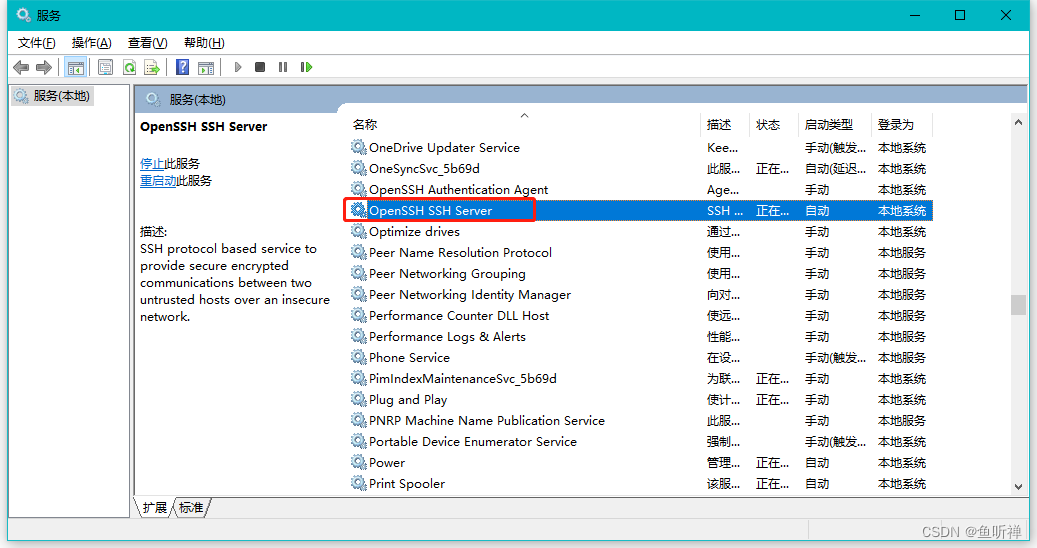Sort by the 状态 column header
The width and height of the screenshot is (1037, 548).
pyautogui.click(x=768, y=124)
